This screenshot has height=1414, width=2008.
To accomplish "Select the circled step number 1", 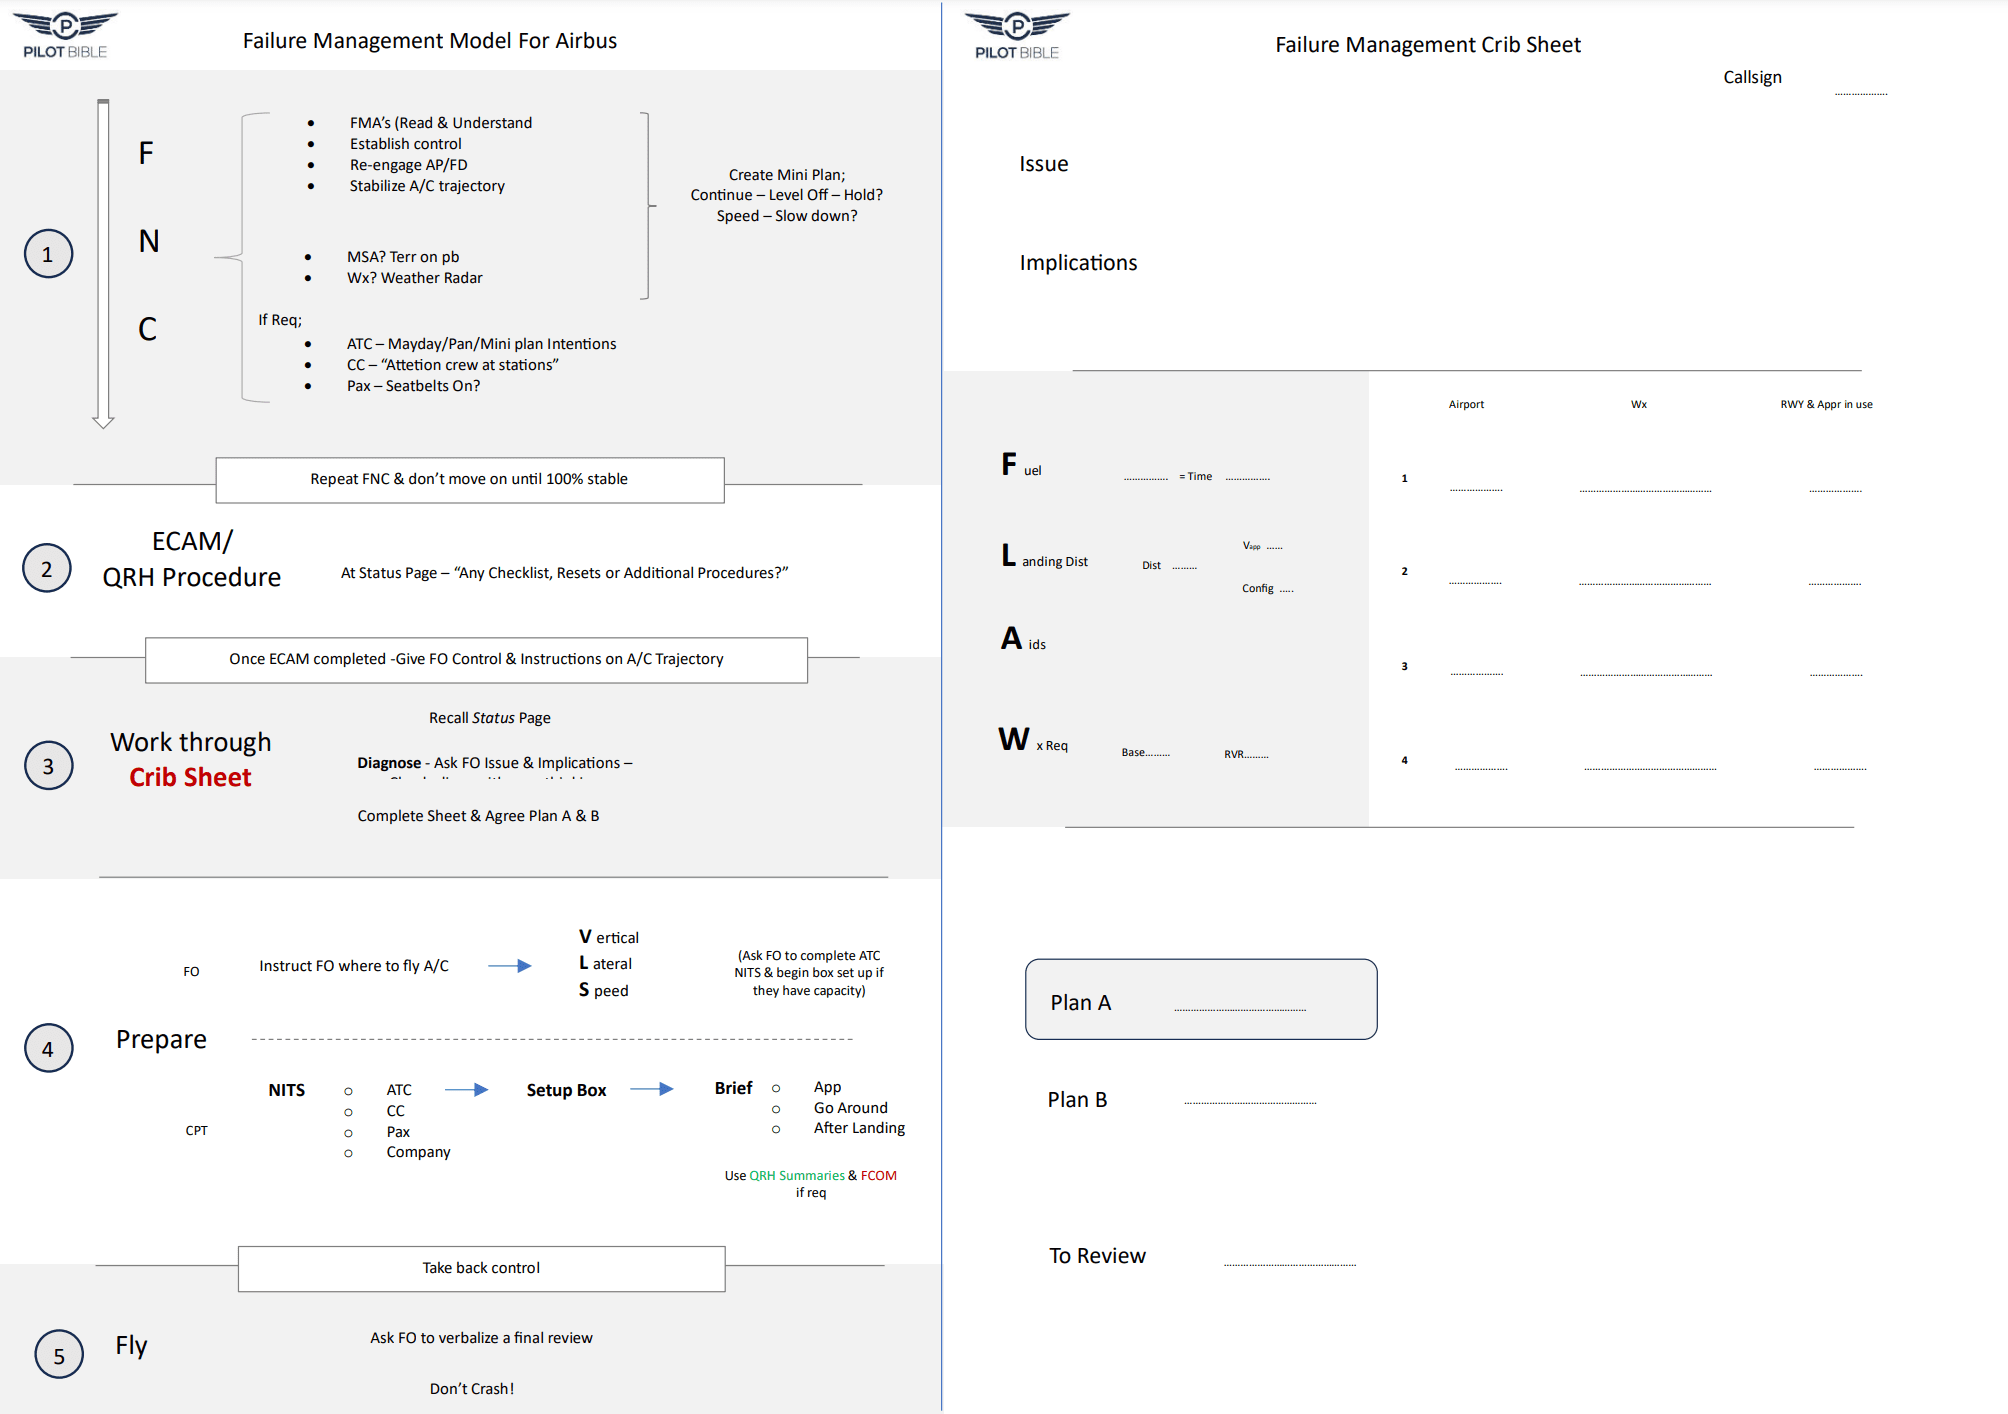I will 48,254.
